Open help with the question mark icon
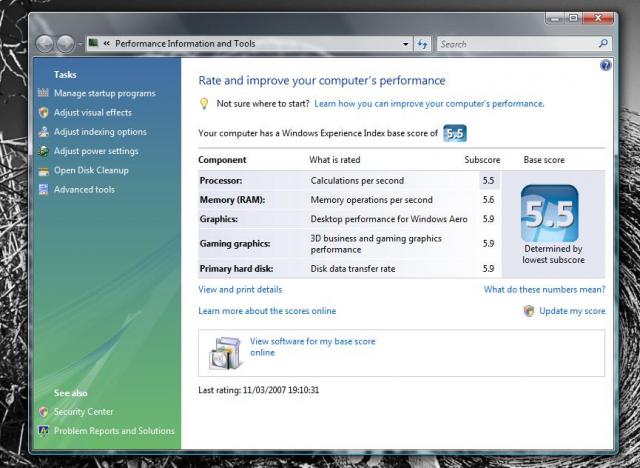640x468 pixels. pyautogui.click(x=606, y=65)
